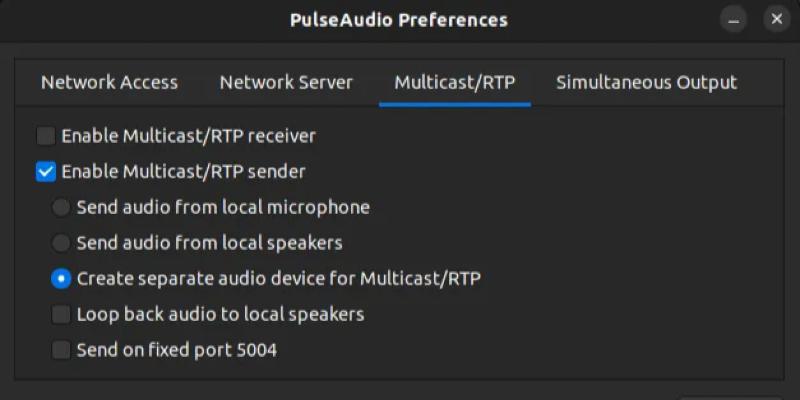
Task: Check the fixed port 5004 checkbox
Action: 62,350
